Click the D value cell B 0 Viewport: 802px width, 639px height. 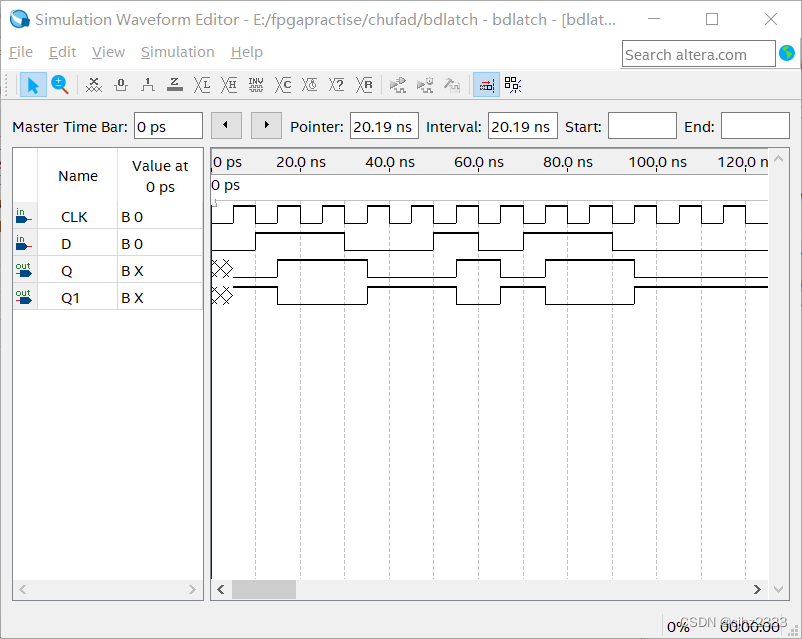(160, 244)
